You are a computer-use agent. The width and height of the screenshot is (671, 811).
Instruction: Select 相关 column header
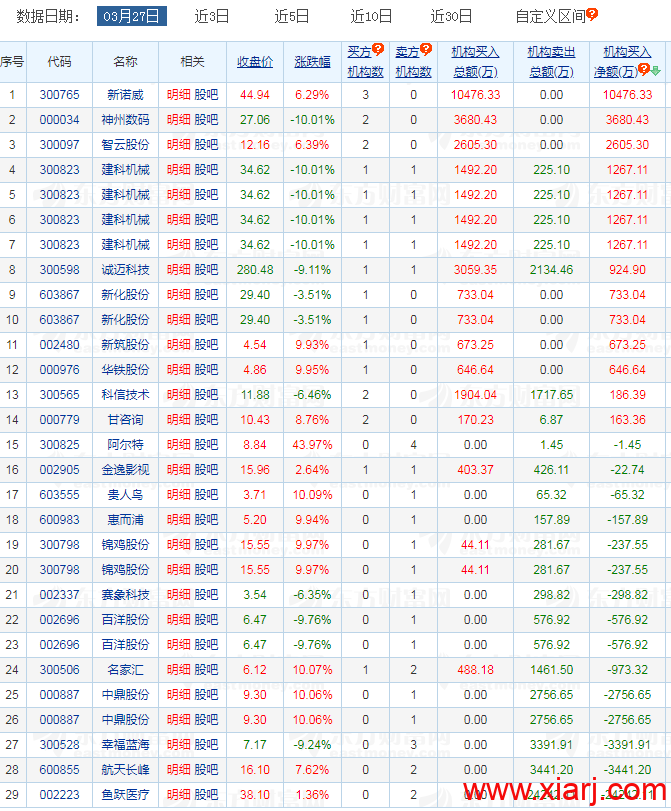[192, 62]
